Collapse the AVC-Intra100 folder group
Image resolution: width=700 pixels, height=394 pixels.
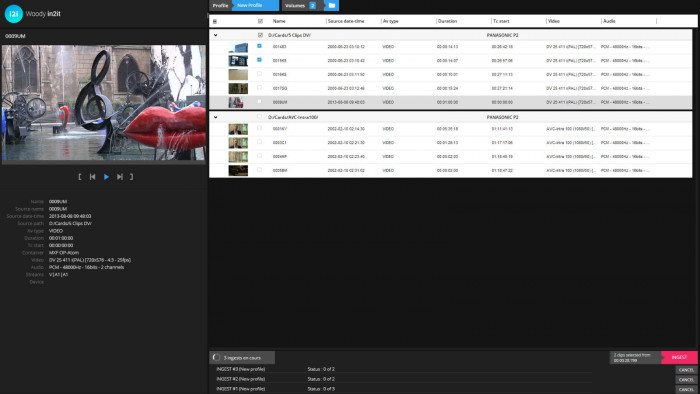pos(216,117)
